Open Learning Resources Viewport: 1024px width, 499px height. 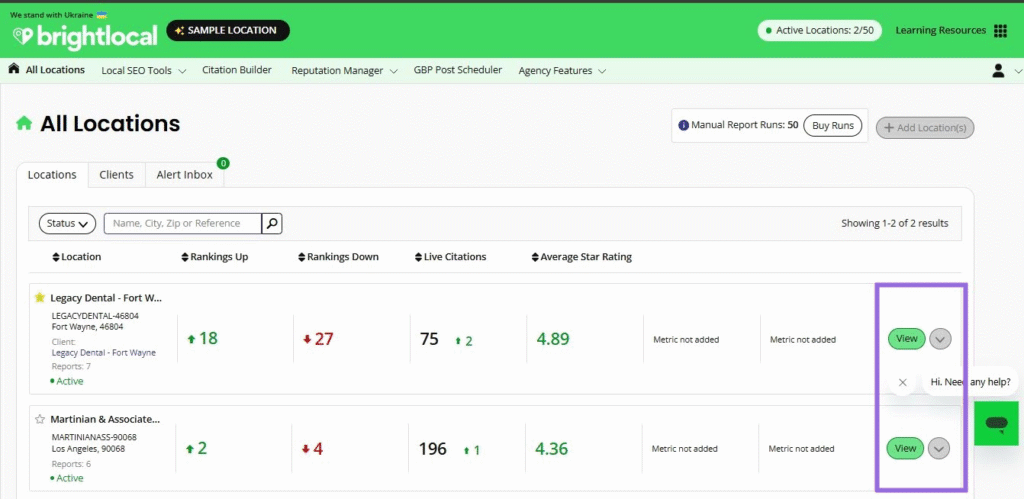coord(940,31)
